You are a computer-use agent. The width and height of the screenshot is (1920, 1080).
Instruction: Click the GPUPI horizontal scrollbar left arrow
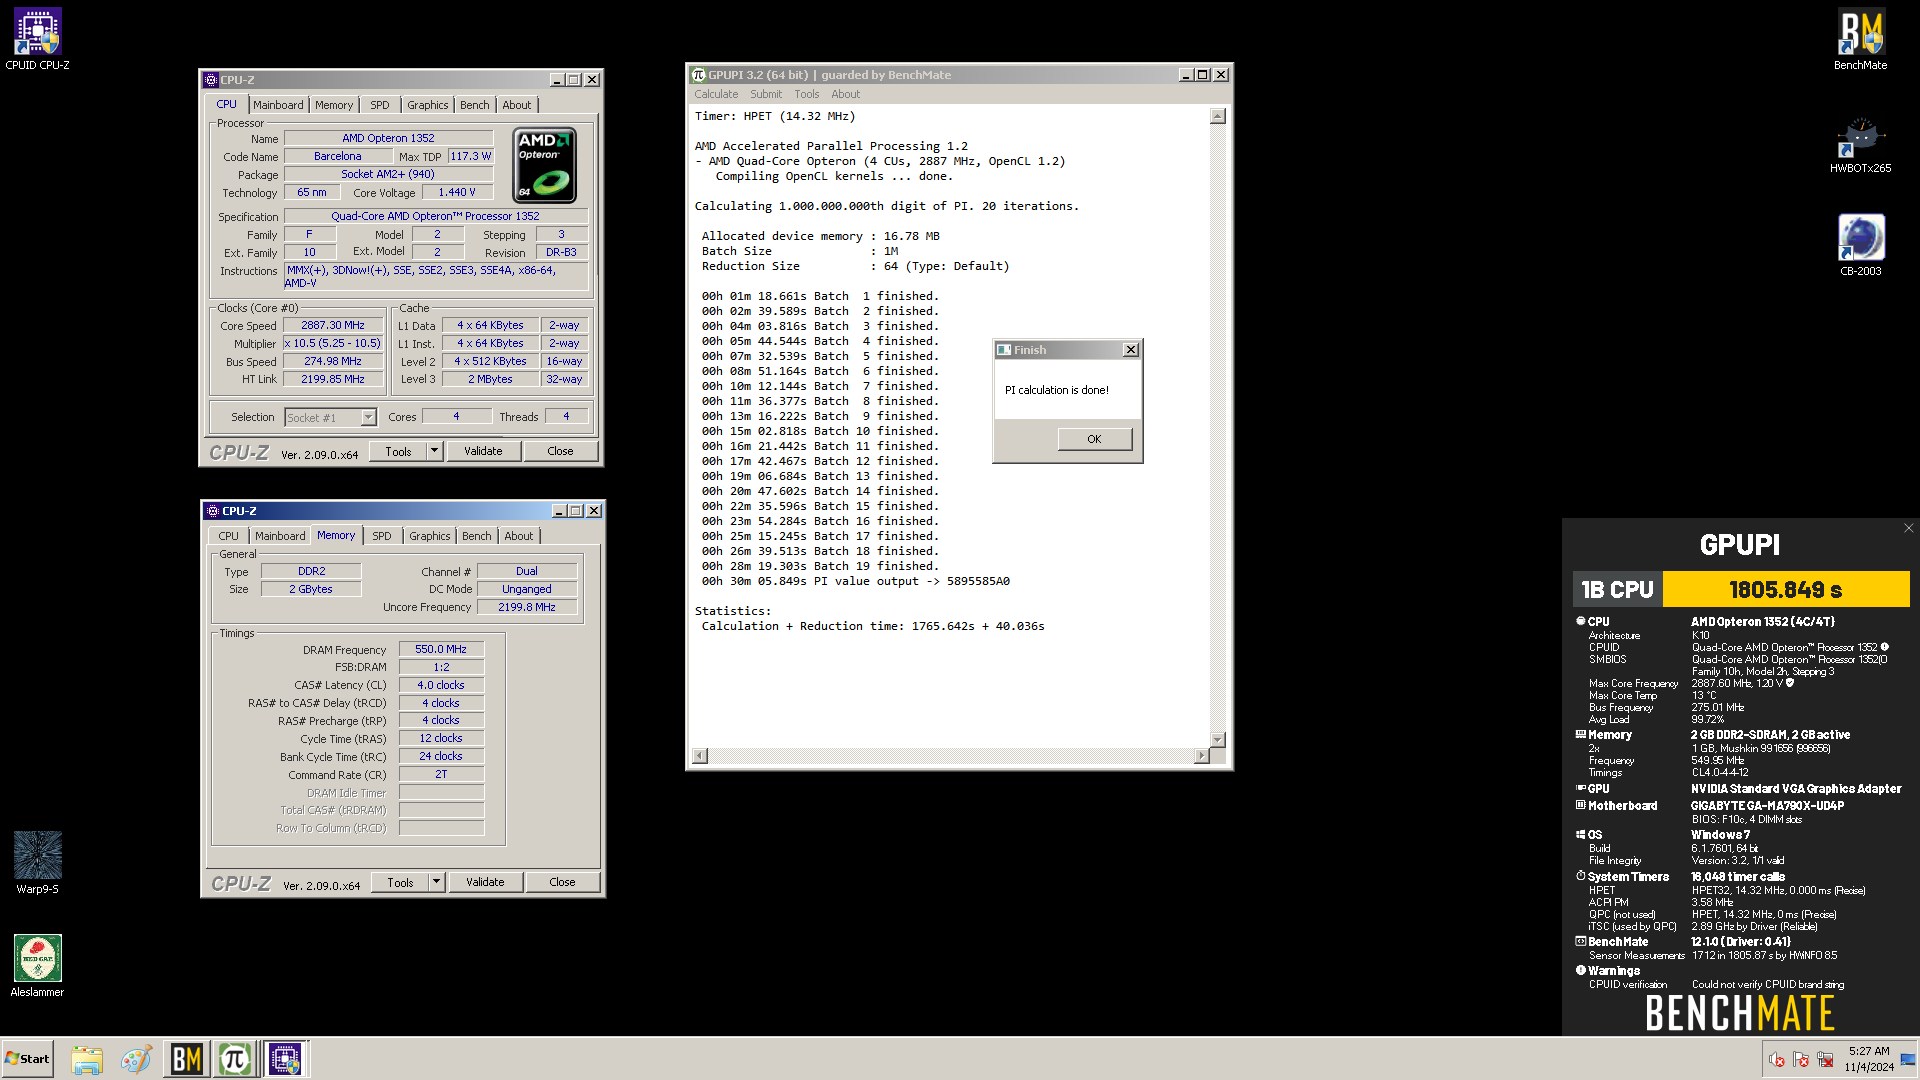pos(700,756)
